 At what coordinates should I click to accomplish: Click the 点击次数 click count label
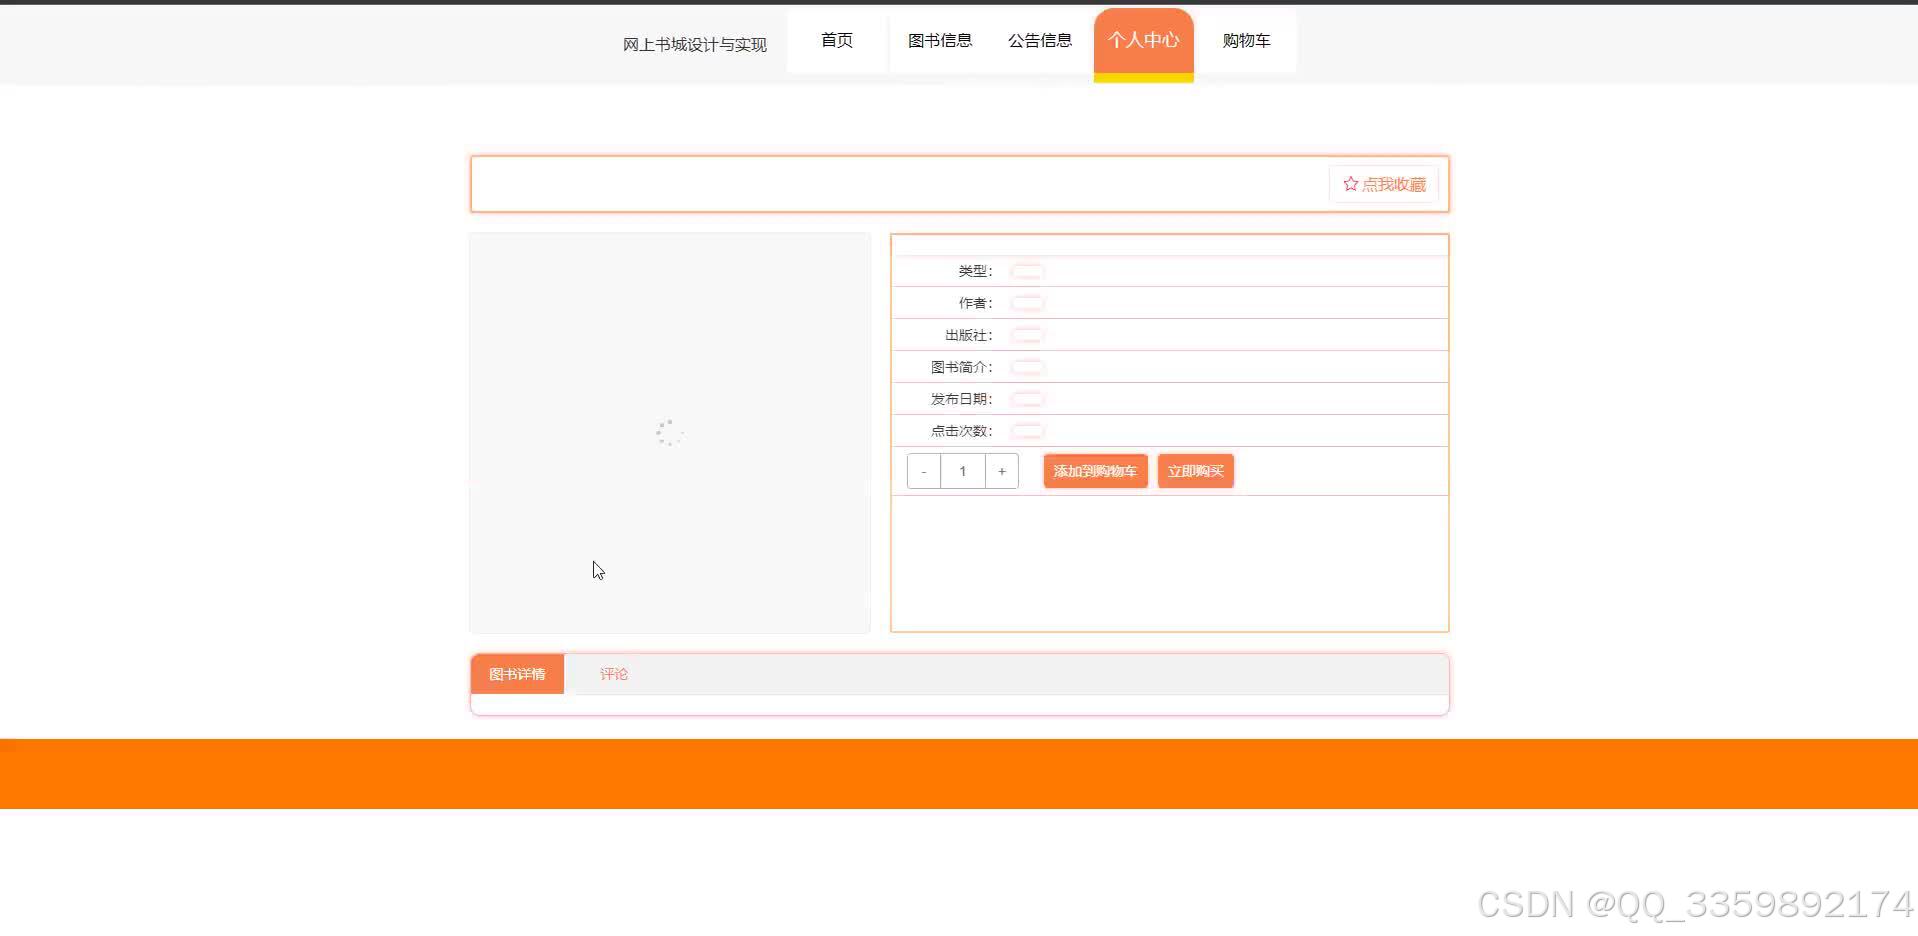(x=961, y=431)
